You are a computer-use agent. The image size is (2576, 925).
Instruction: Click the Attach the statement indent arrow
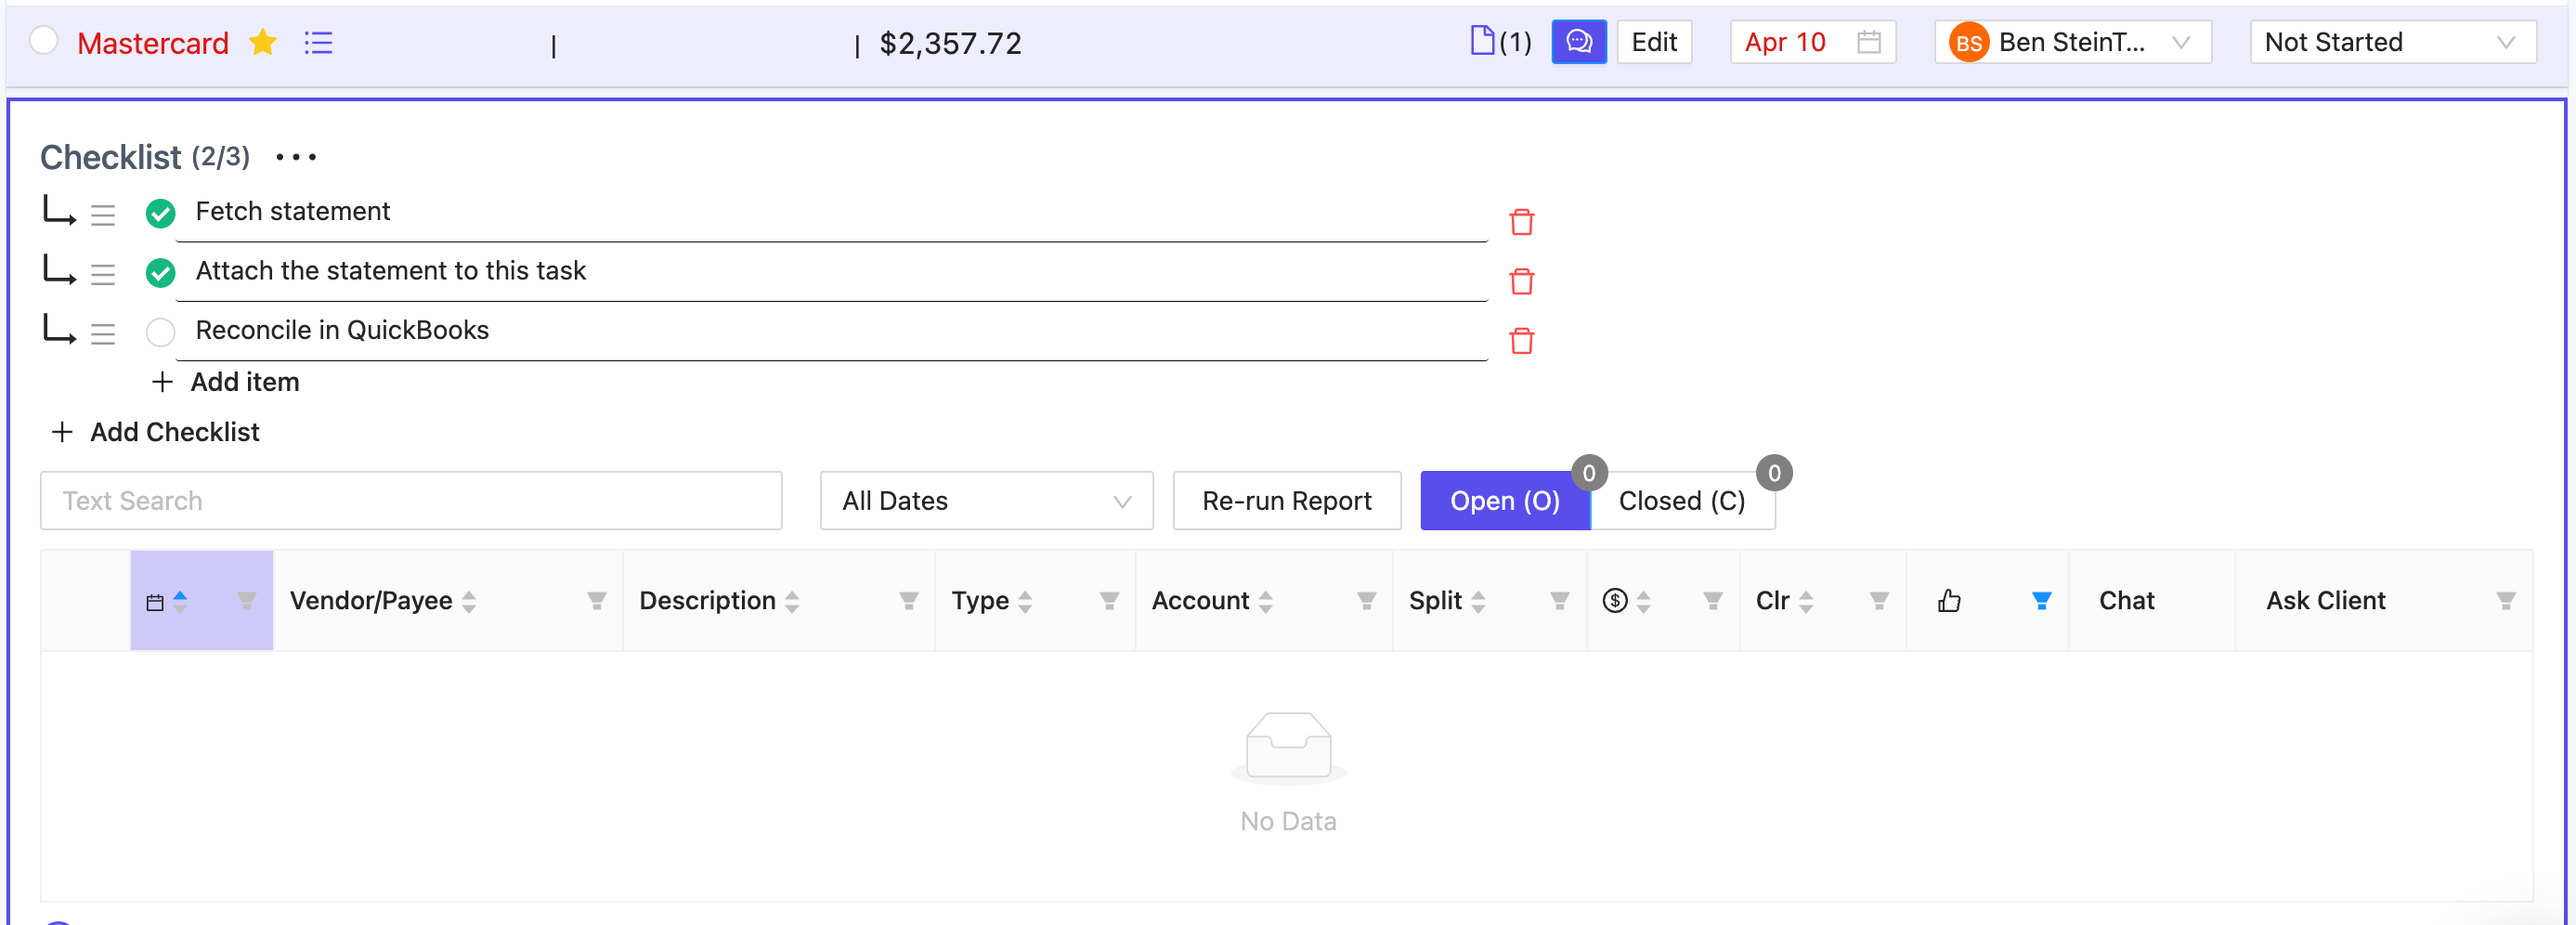click(59, 270)
